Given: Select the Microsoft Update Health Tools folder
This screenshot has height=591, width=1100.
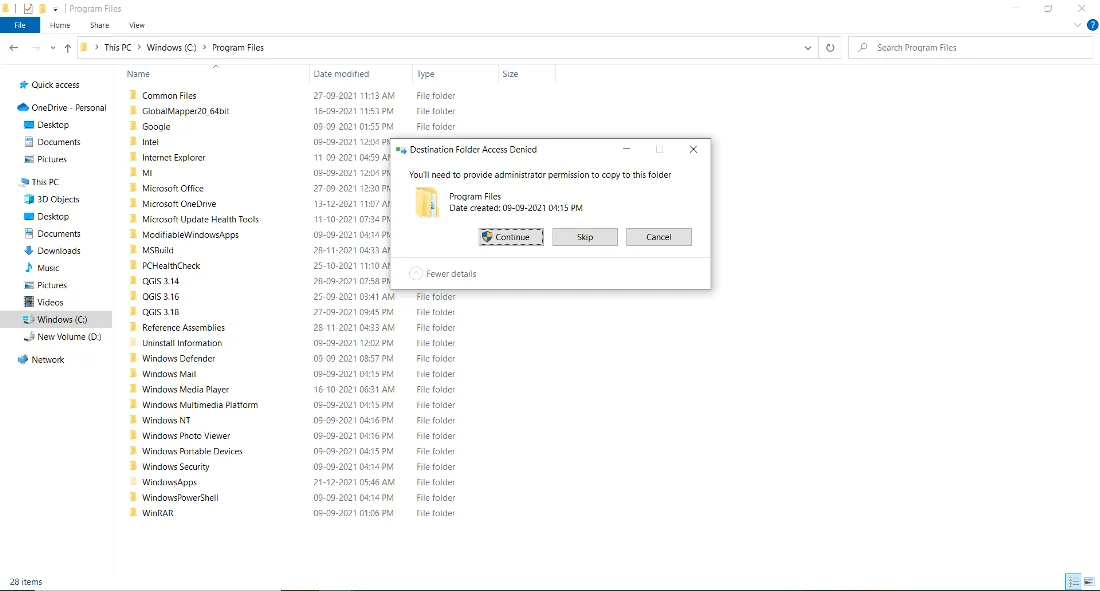Looking at the screenshot, I should pyautogui.click(x=200, y=219).
